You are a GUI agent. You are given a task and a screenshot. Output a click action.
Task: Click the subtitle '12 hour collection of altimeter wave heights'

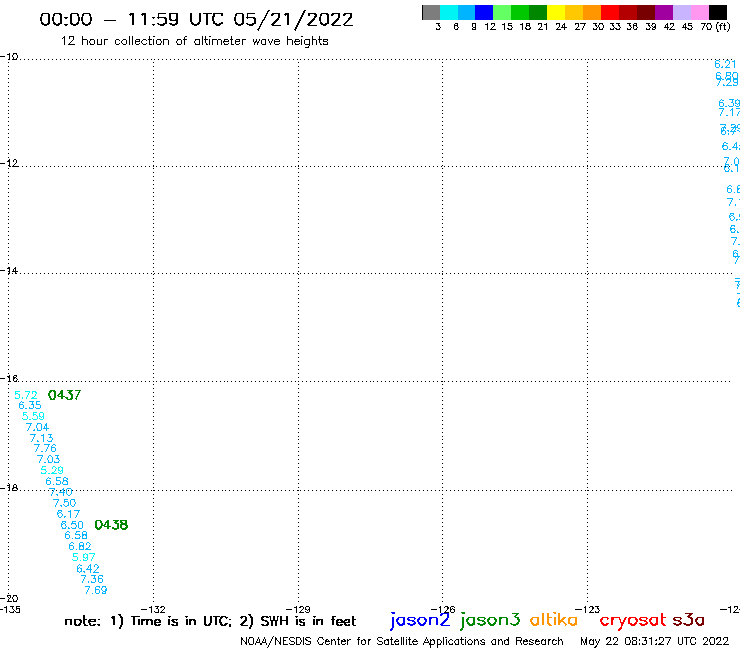194,41
